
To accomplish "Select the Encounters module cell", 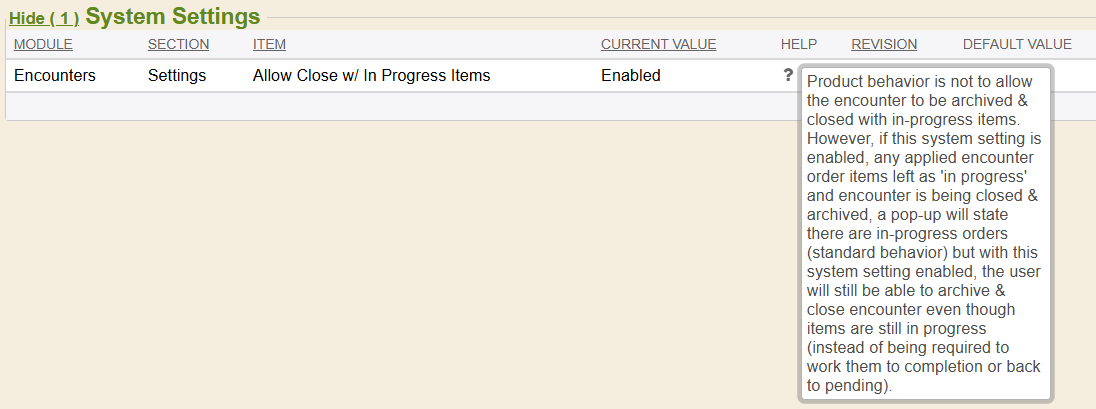I will click(x=55, y=75).
